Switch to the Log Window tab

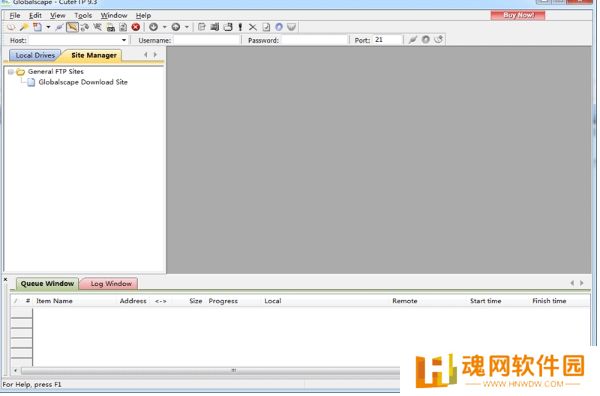tap(111, 284)
